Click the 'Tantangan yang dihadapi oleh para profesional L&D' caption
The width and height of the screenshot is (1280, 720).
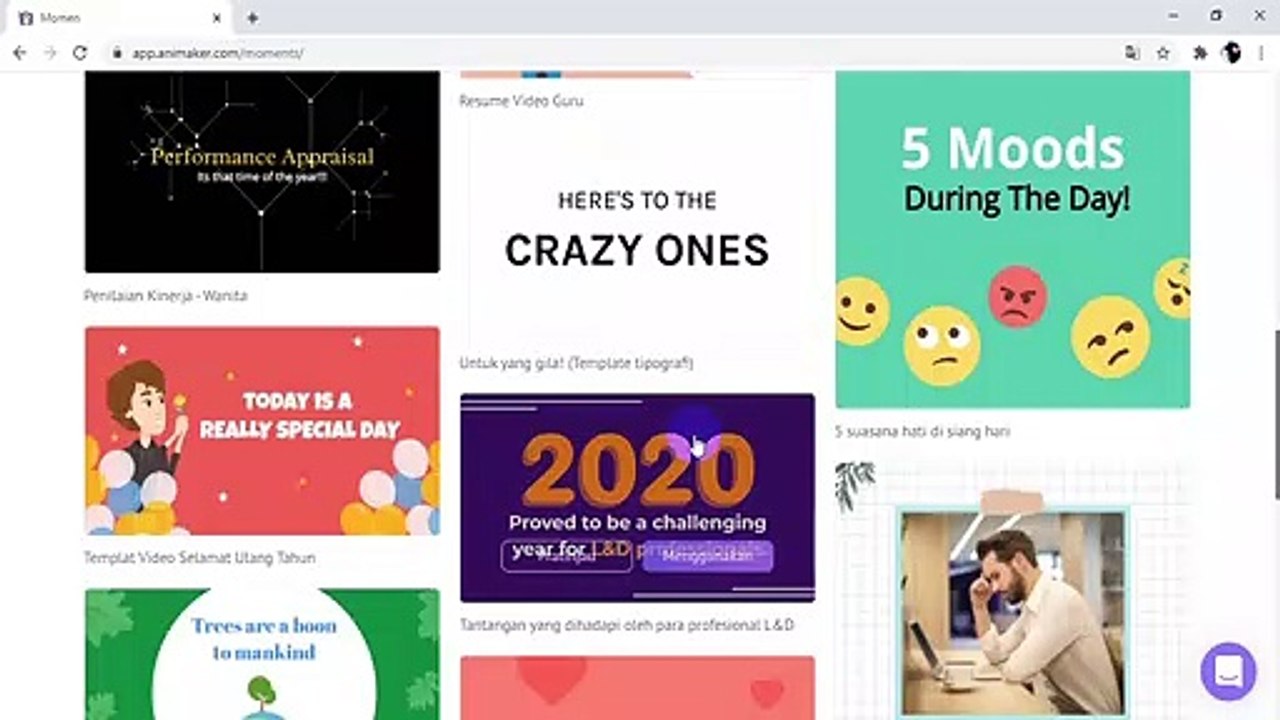click(x=627, y=625)
